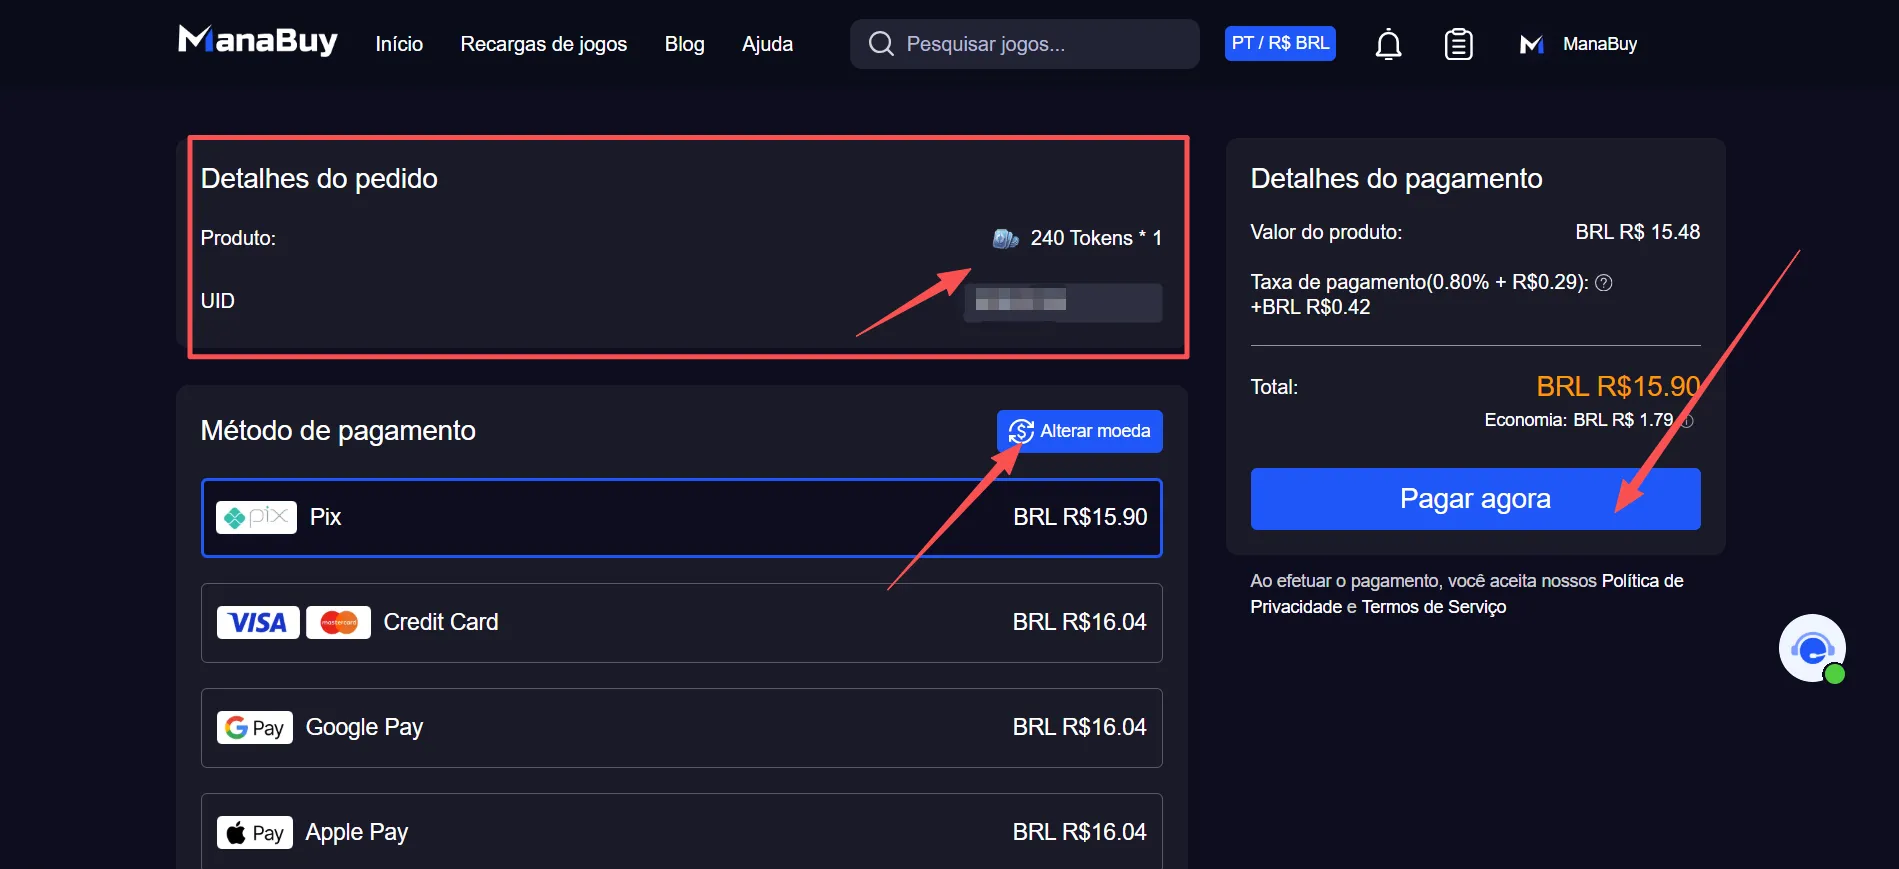Click the Produto: label
1899x869 pixels.
tap(238, 238)
